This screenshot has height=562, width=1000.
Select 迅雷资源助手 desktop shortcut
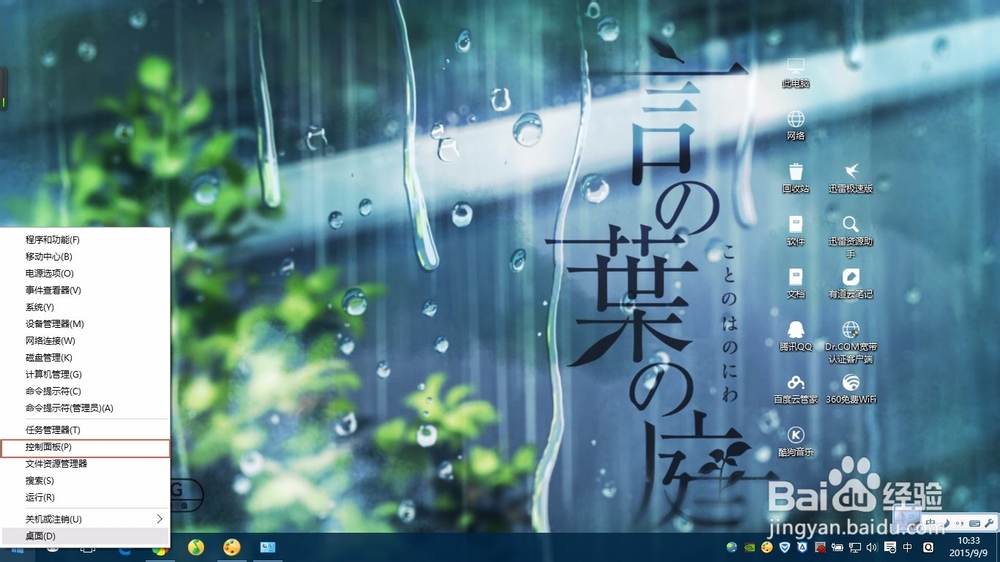pos(850,237)
